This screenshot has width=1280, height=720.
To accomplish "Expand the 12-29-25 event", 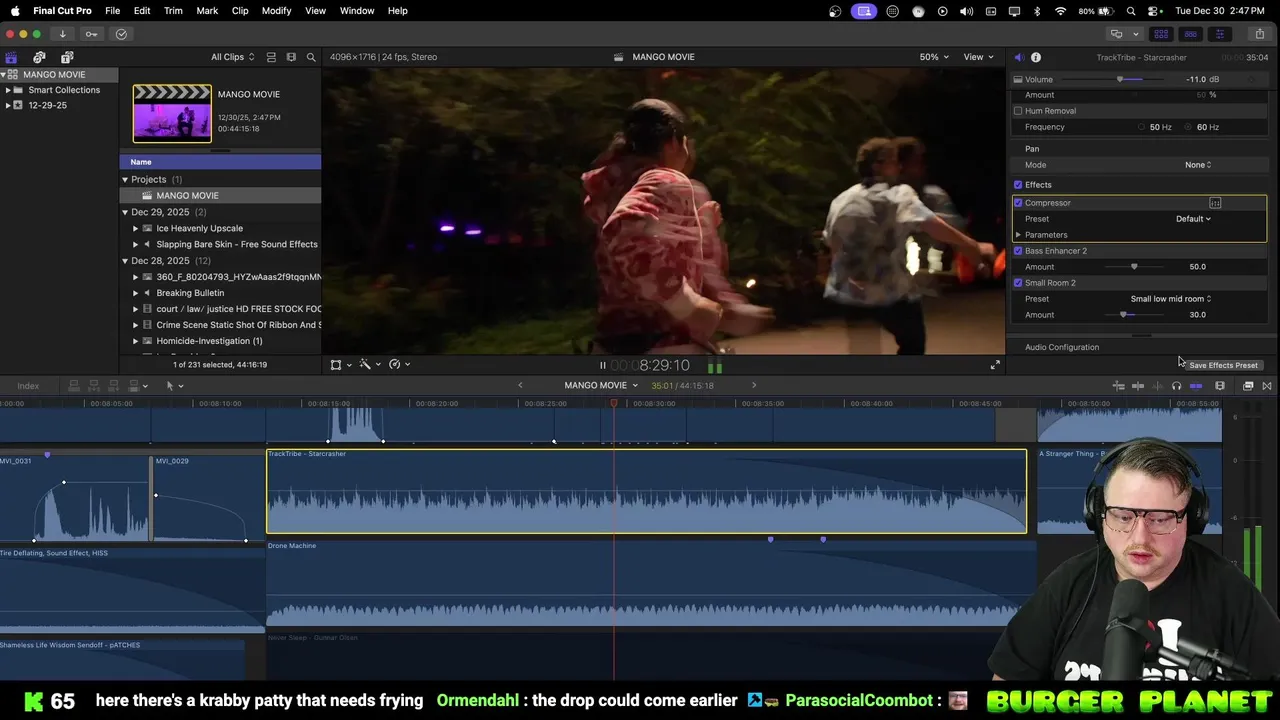I will [x=7, y=105].
